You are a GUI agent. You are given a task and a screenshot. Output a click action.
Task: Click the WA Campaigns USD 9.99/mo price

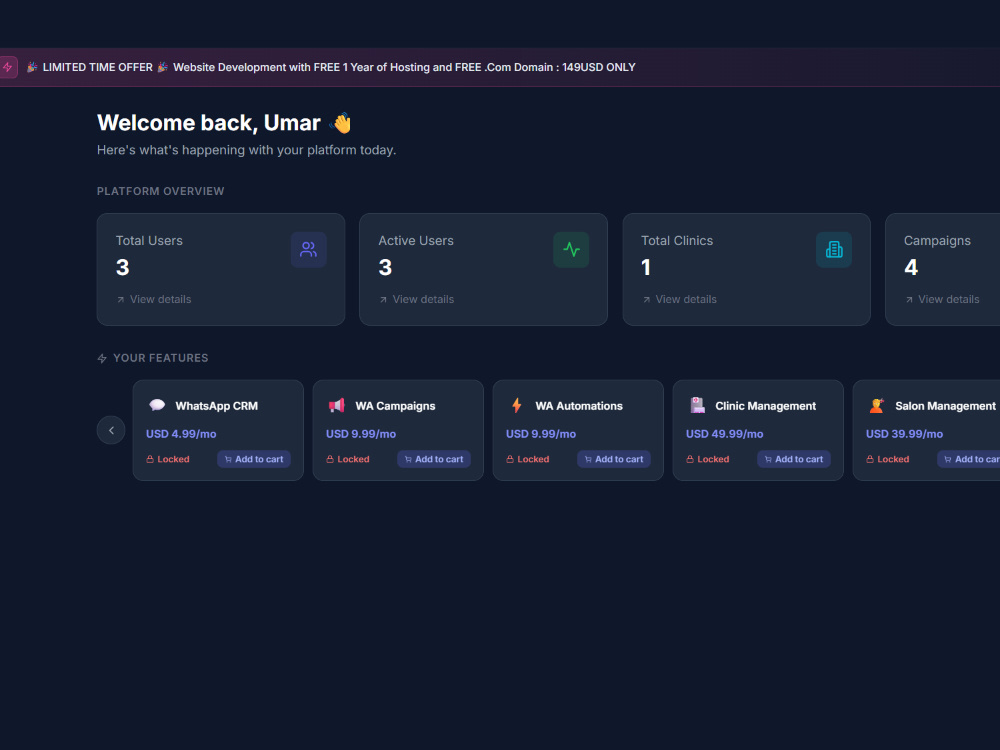click(x=361, y=434)
